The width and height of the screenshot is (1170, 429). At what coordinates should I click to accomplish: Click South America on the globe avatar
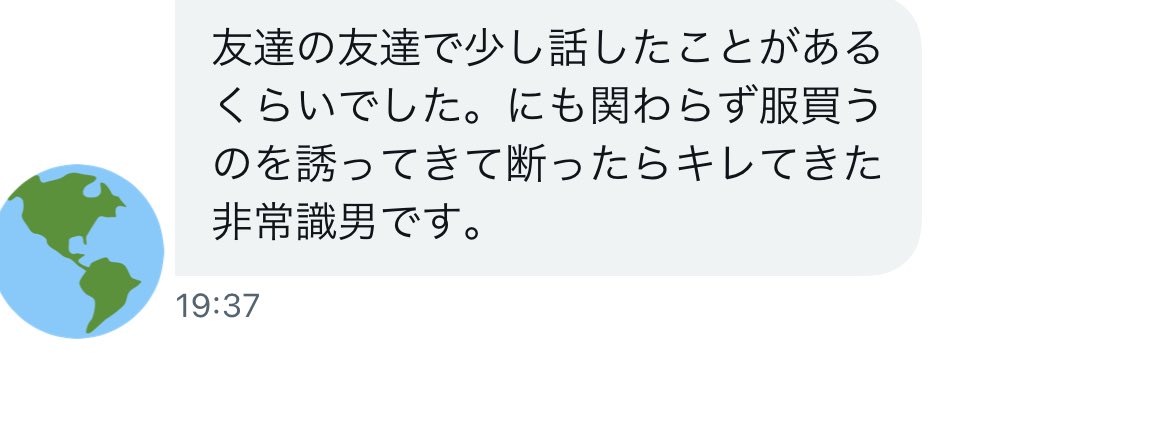coord(110,291)
